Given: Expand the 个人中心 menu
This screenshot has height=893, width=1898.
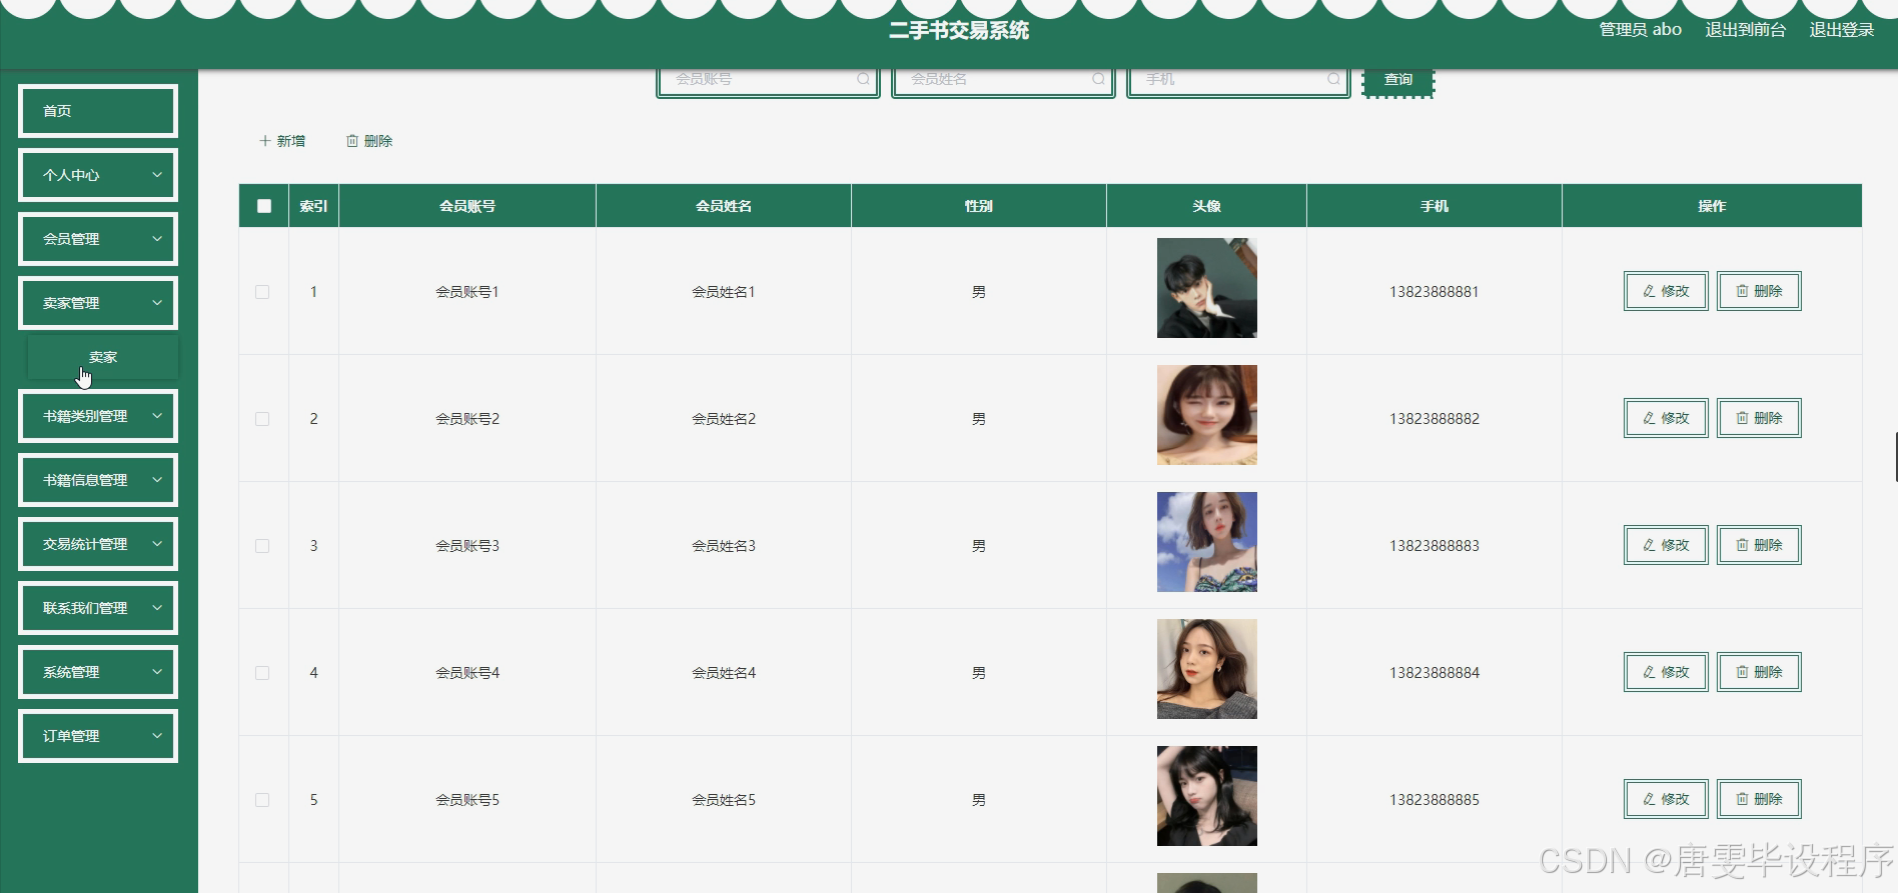Looking at the screenshot, I should pyautogui.click(x=98, y=175).
